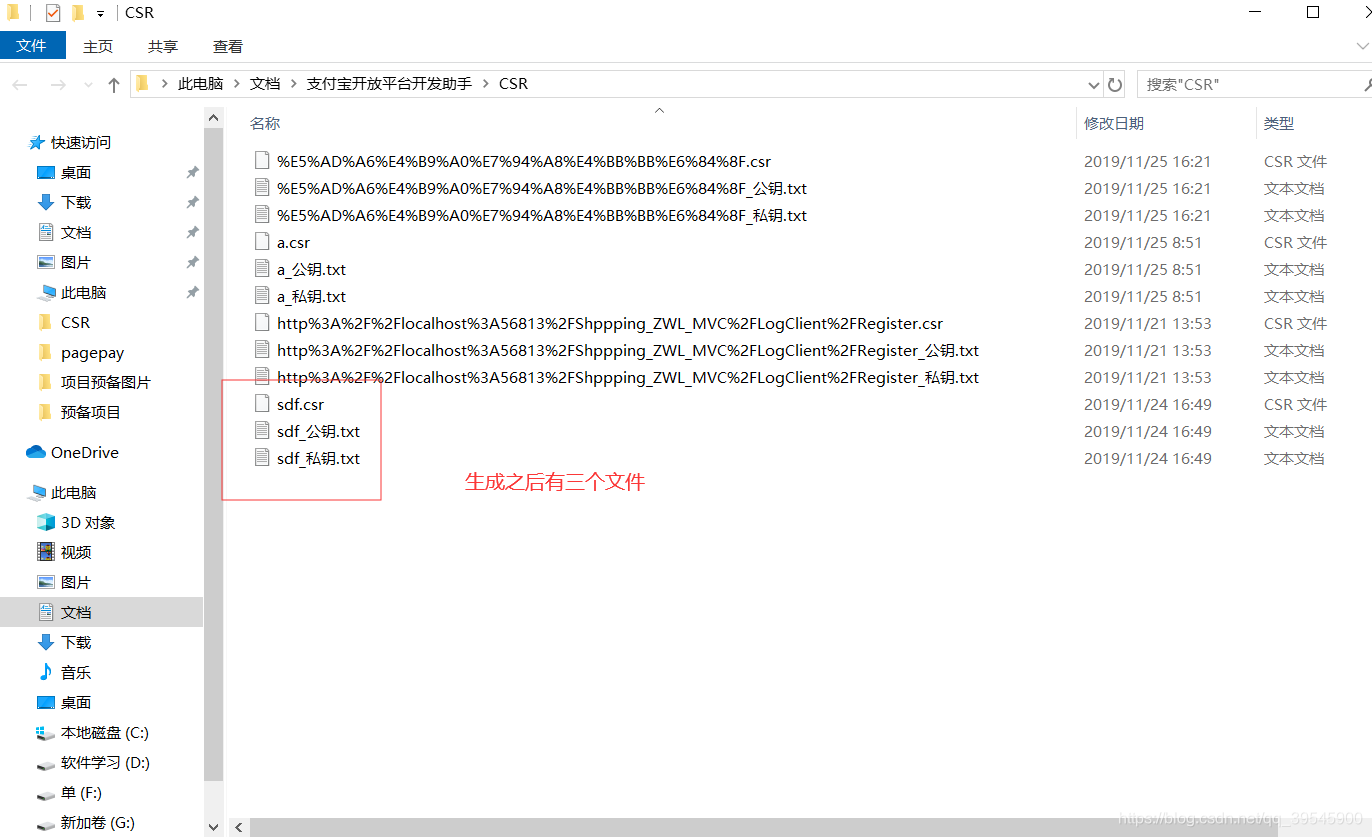Select the a.csr file

[x=293, y=242]
